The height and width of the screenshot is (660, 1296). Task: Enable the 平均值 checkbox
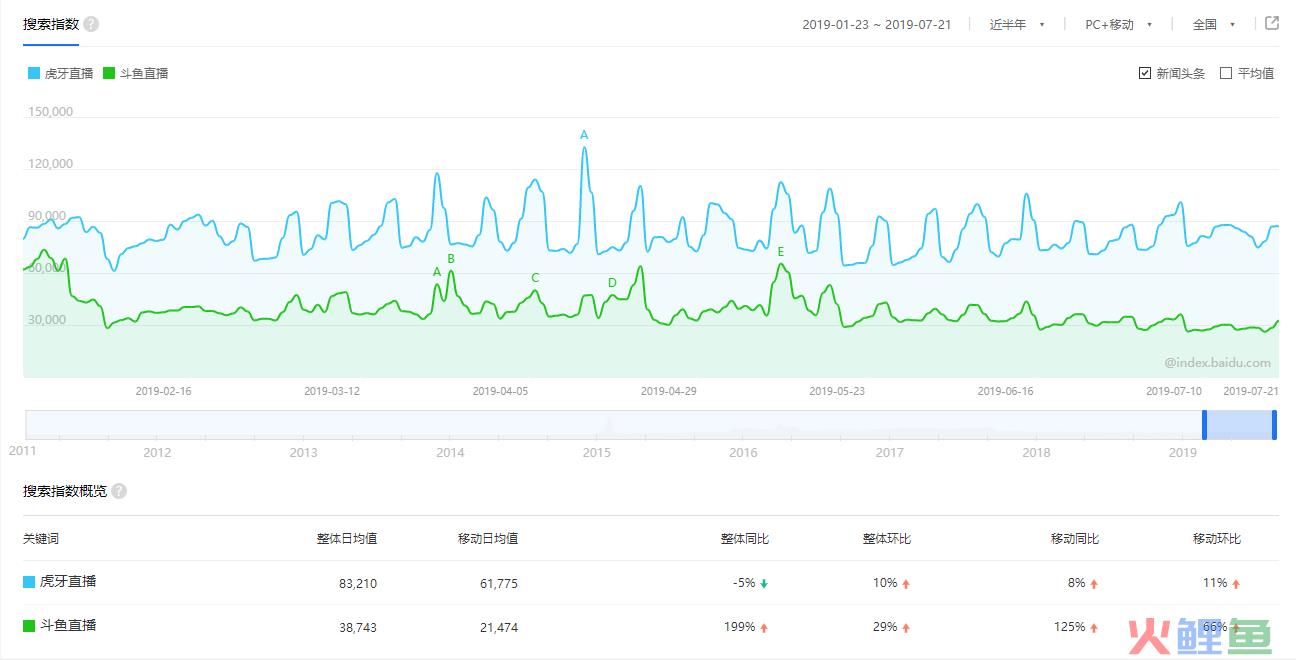(1226, 73)
